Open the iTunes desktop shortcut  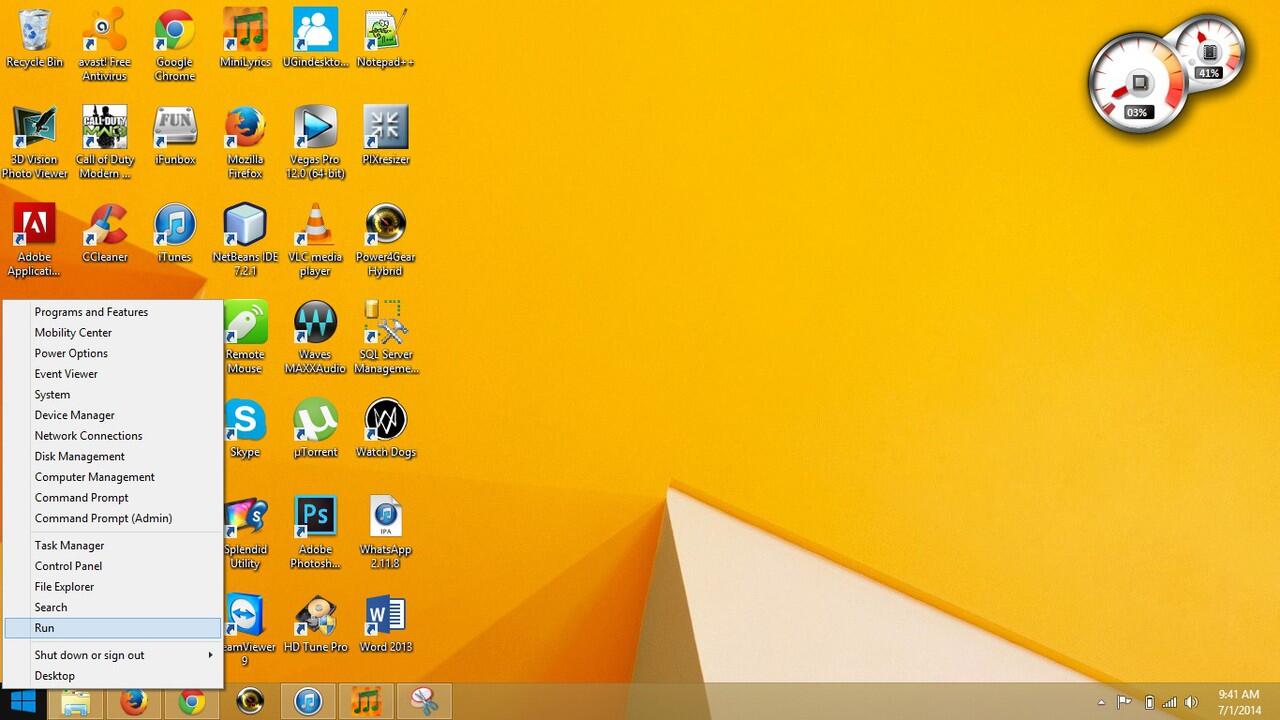point(175,233)
